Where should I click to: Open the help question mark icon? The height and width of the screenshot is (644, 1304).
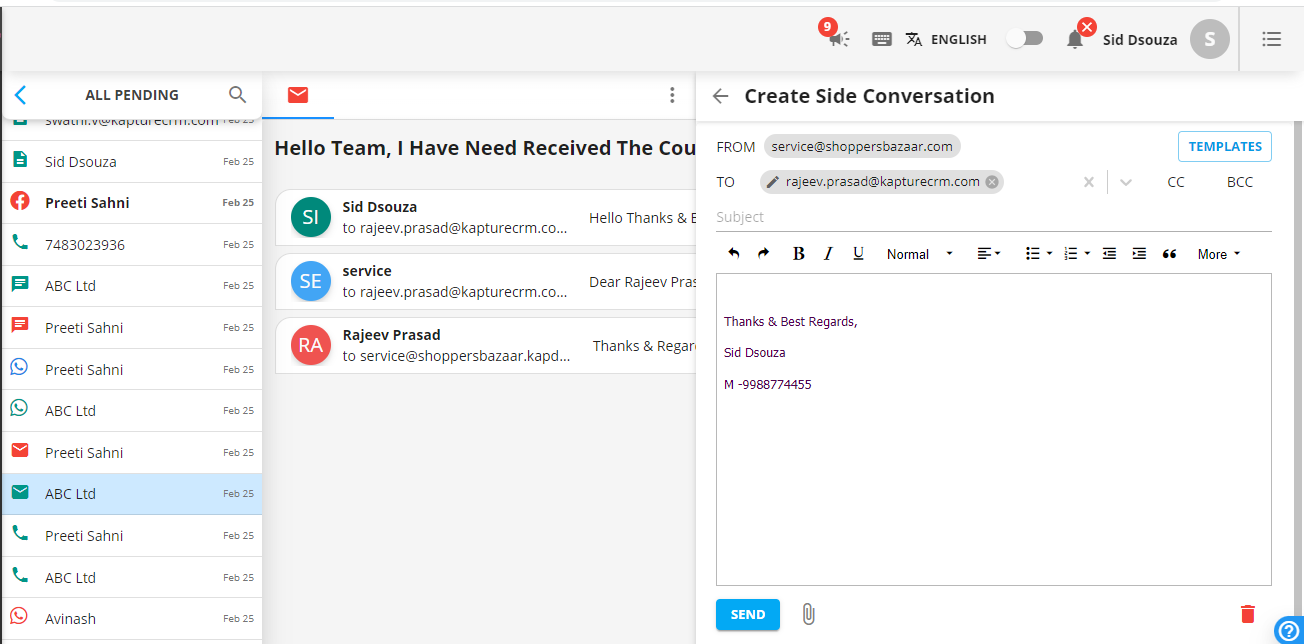click(1288, 630)
